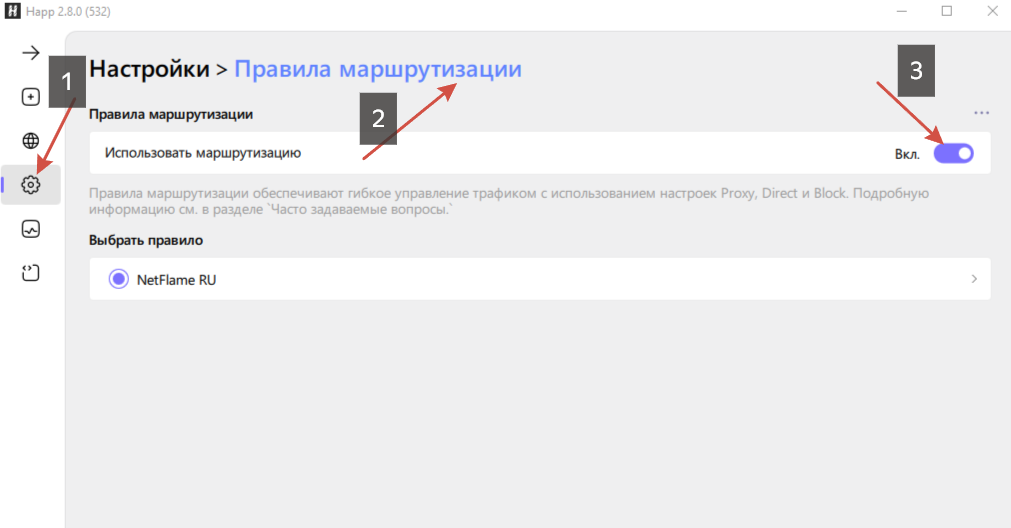Click the NetFlame RU rule name
The height and width of the screenshot is (528, 1011).
[176, 280]
